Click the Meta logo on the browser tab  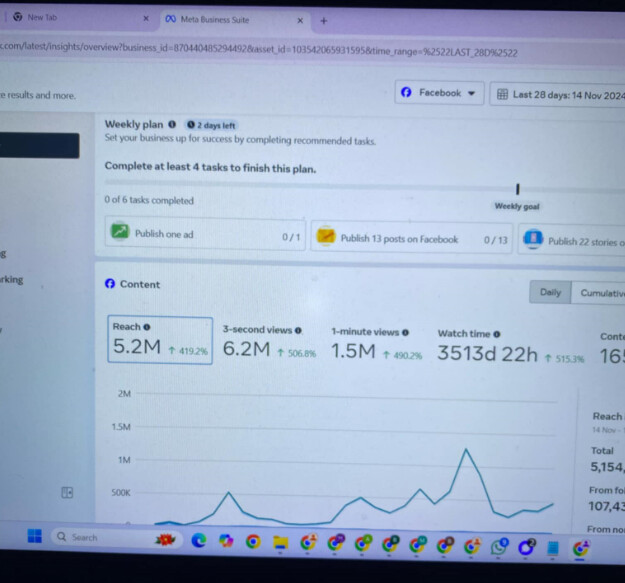(x=171, y=19)
